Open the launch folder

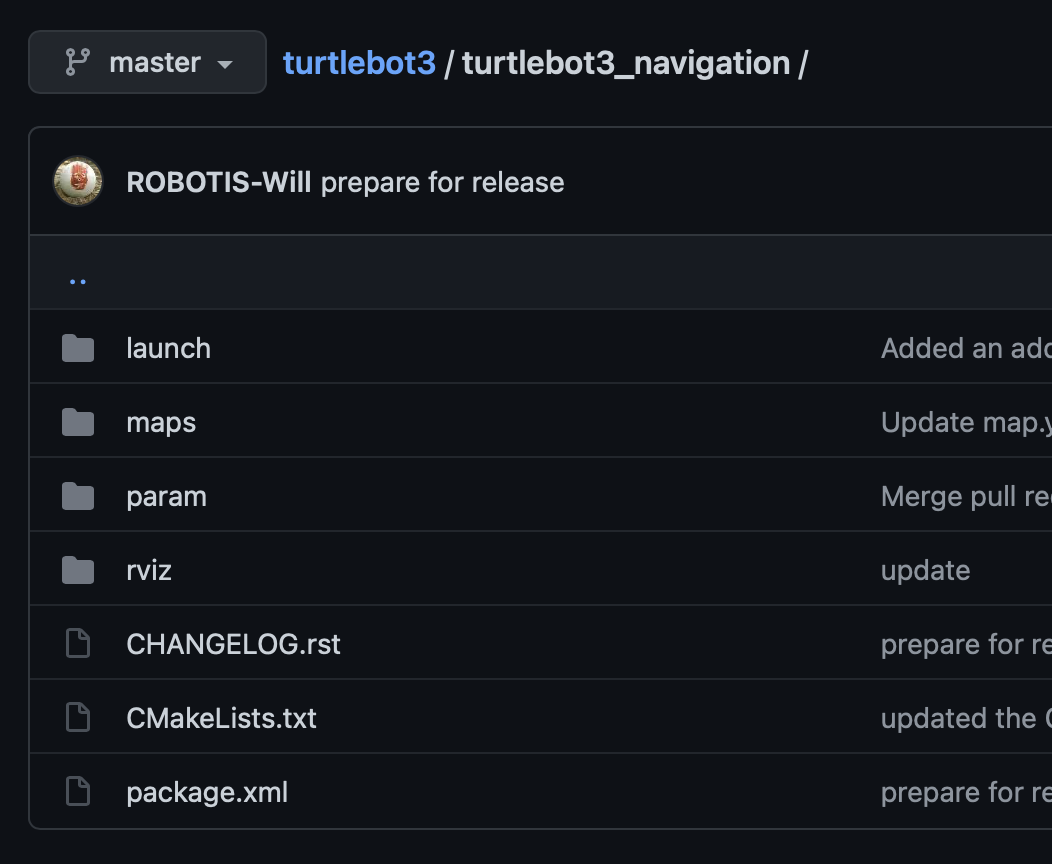point(168,349)
